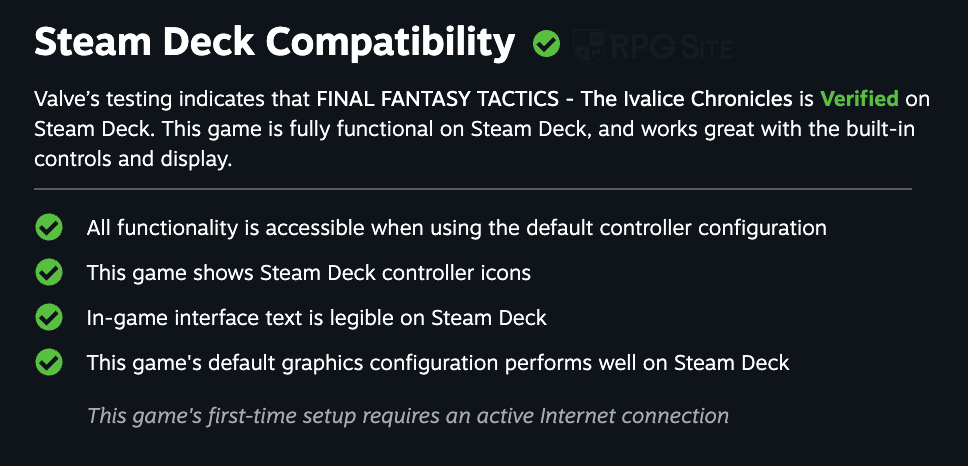Click the italic first-time setup Internet note
968x466 pixels.
pyautogui.click(x=408, y=414)
